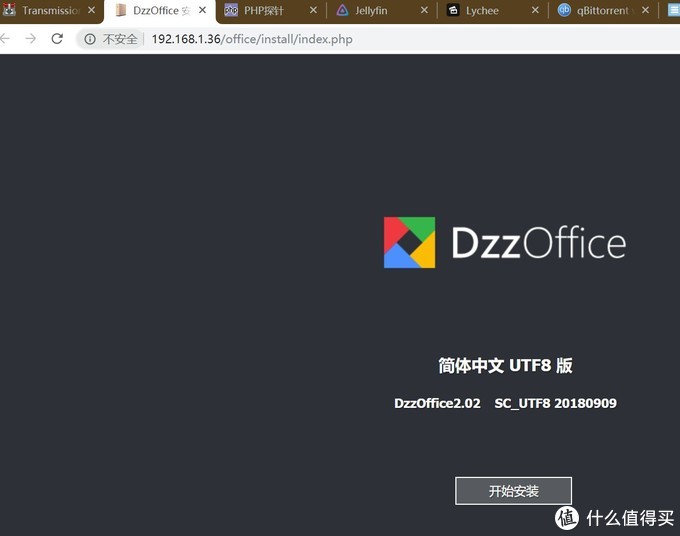Viewport: 680px width, 536px height.
Task: Click the 开始安装 button
Action: [513, 491]
